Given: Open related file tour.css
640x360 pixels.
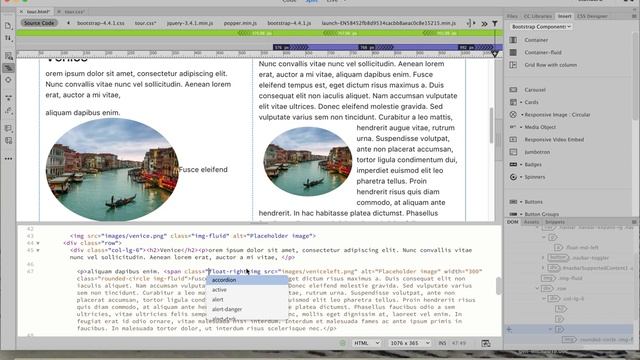Looking at the screenshot, I should [145, 23].
